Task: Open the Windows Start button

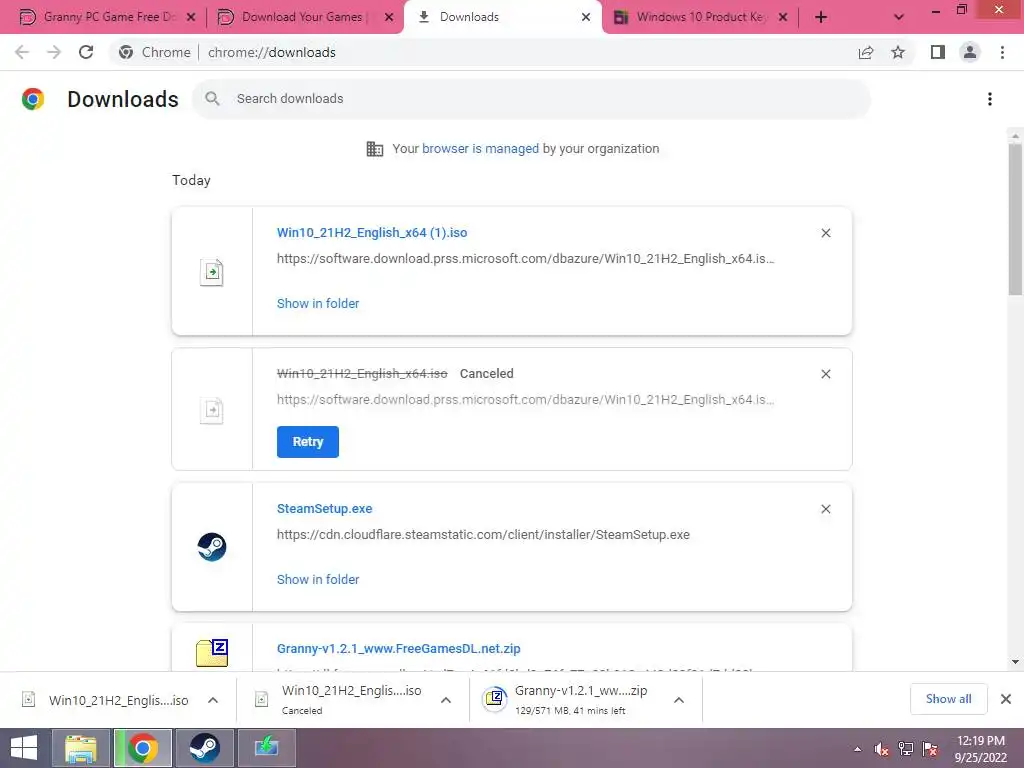Action: [x=24, y=748]
